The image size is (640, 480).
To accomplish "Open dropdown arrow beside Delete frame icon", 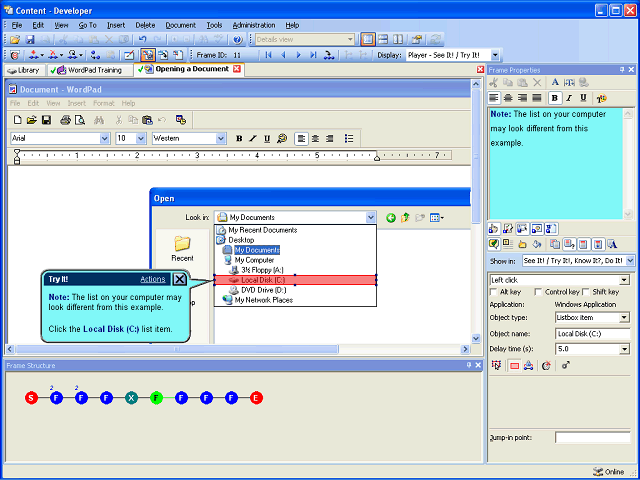I will (x=62, y=55).
